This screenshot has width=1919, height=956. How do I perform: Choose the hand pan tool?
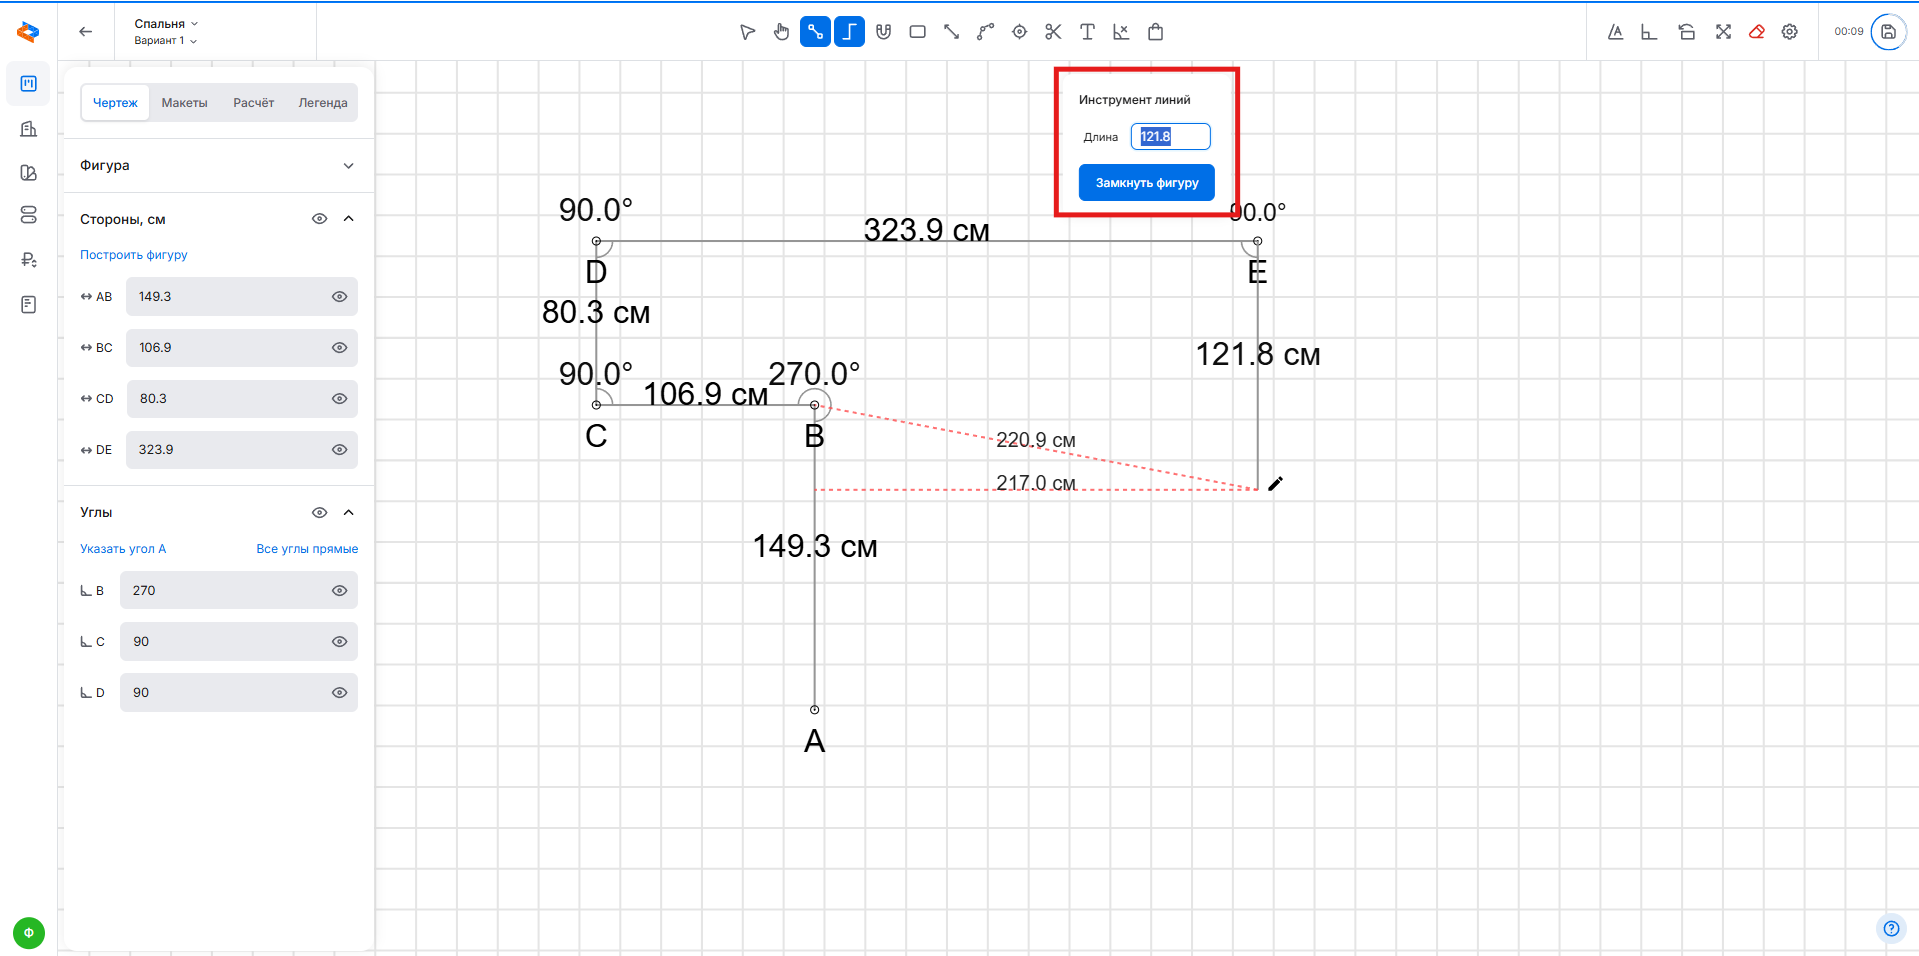point(781,32)
